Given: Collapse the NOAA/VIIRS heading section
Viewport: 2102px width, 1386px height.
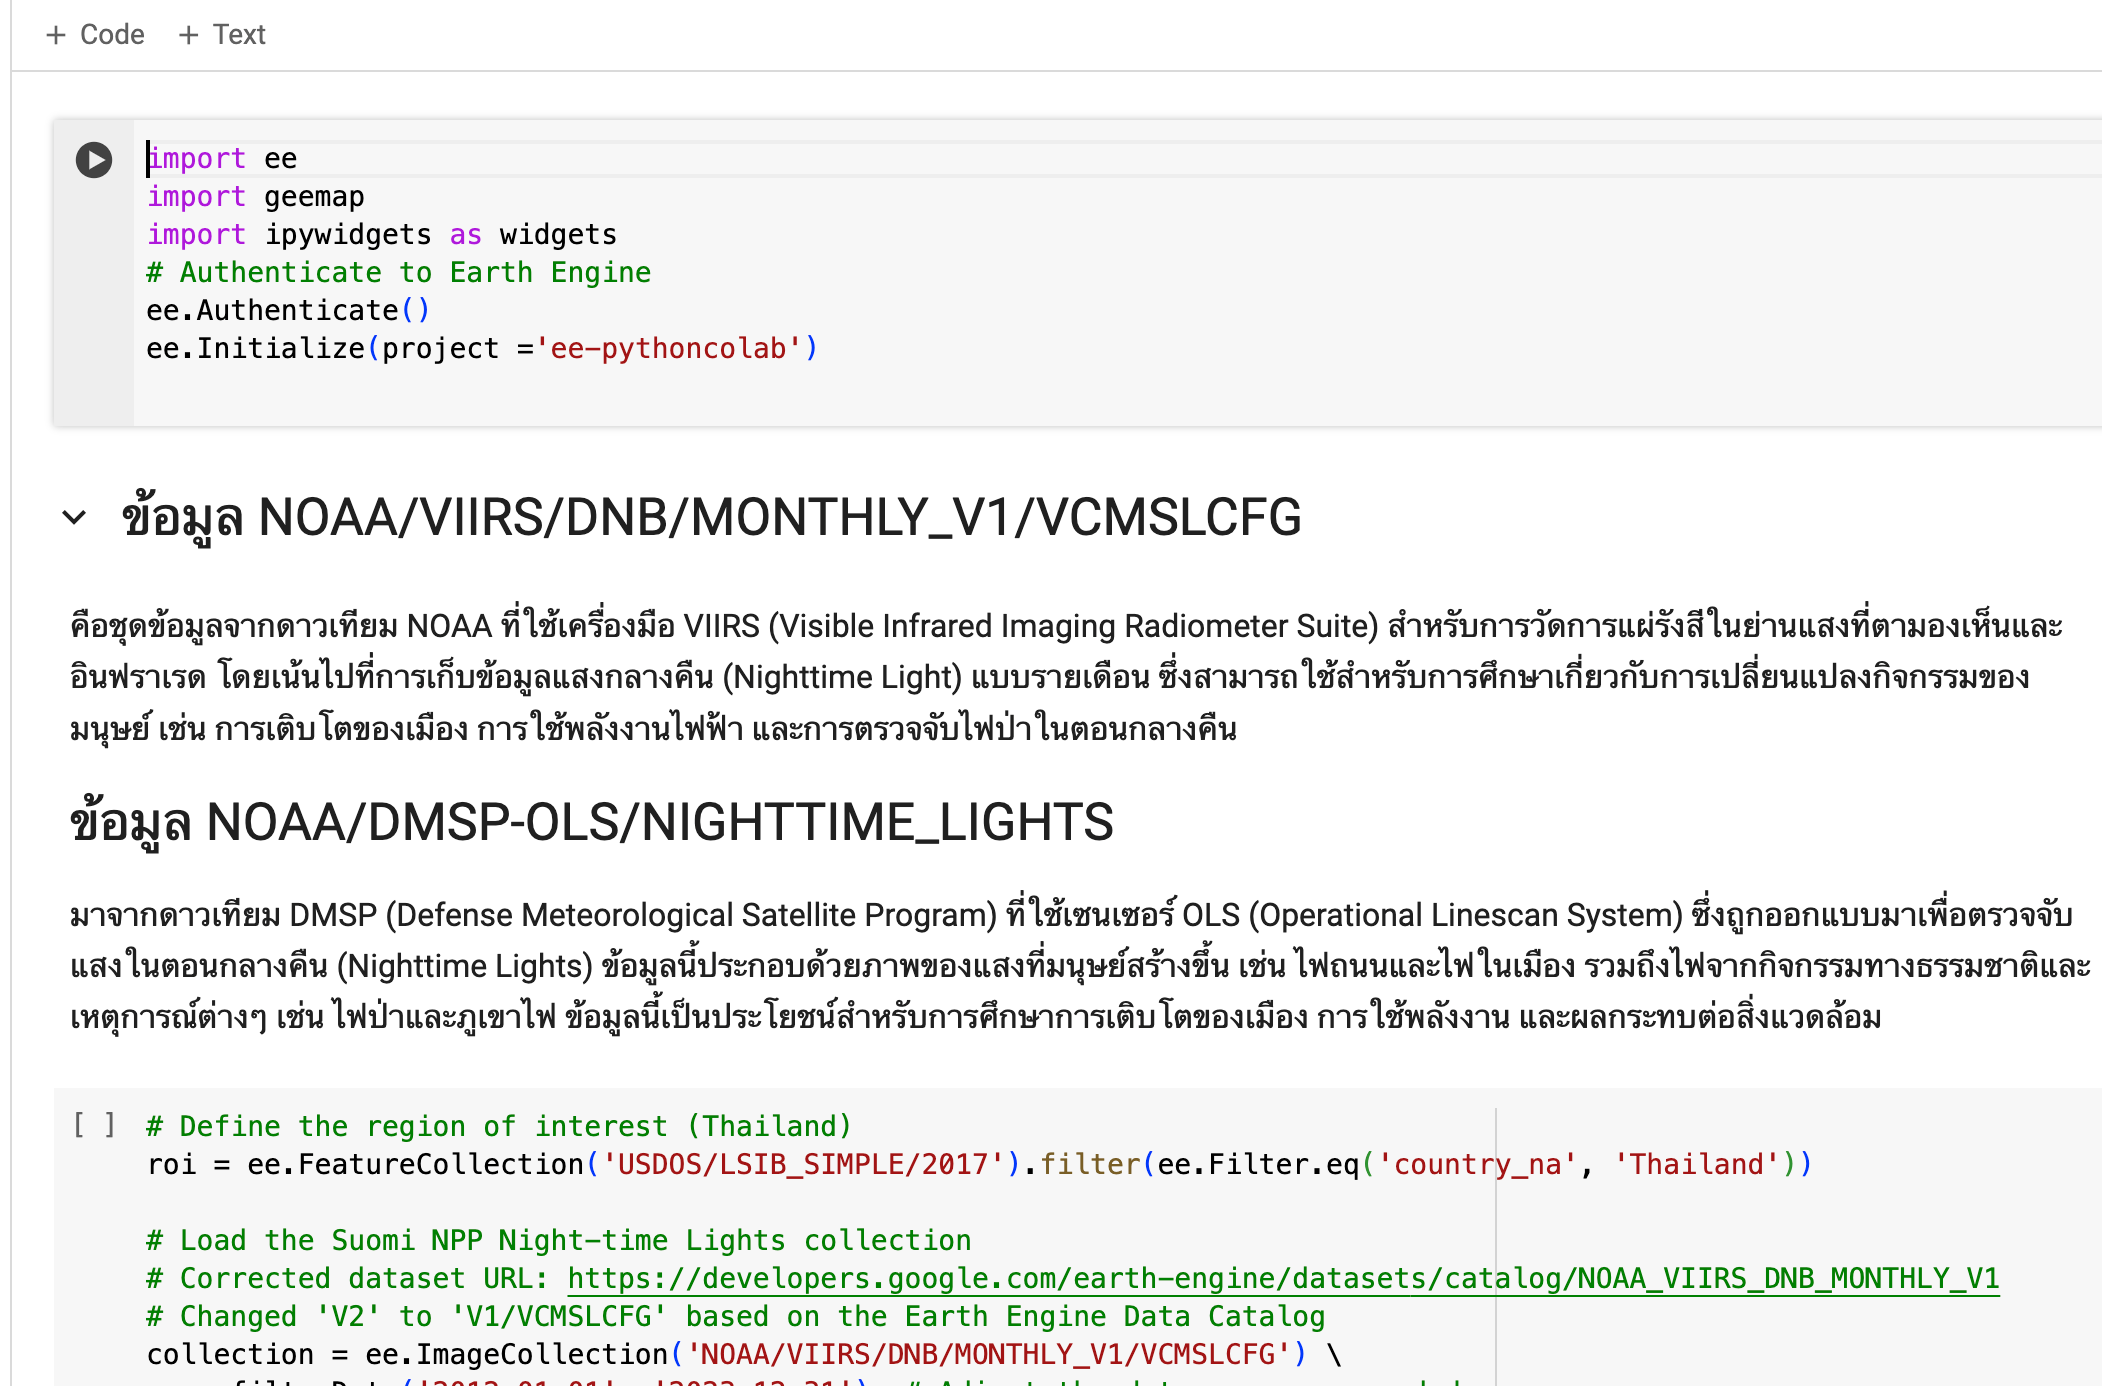Looking at the screenshot, I should tap(74, 517).
